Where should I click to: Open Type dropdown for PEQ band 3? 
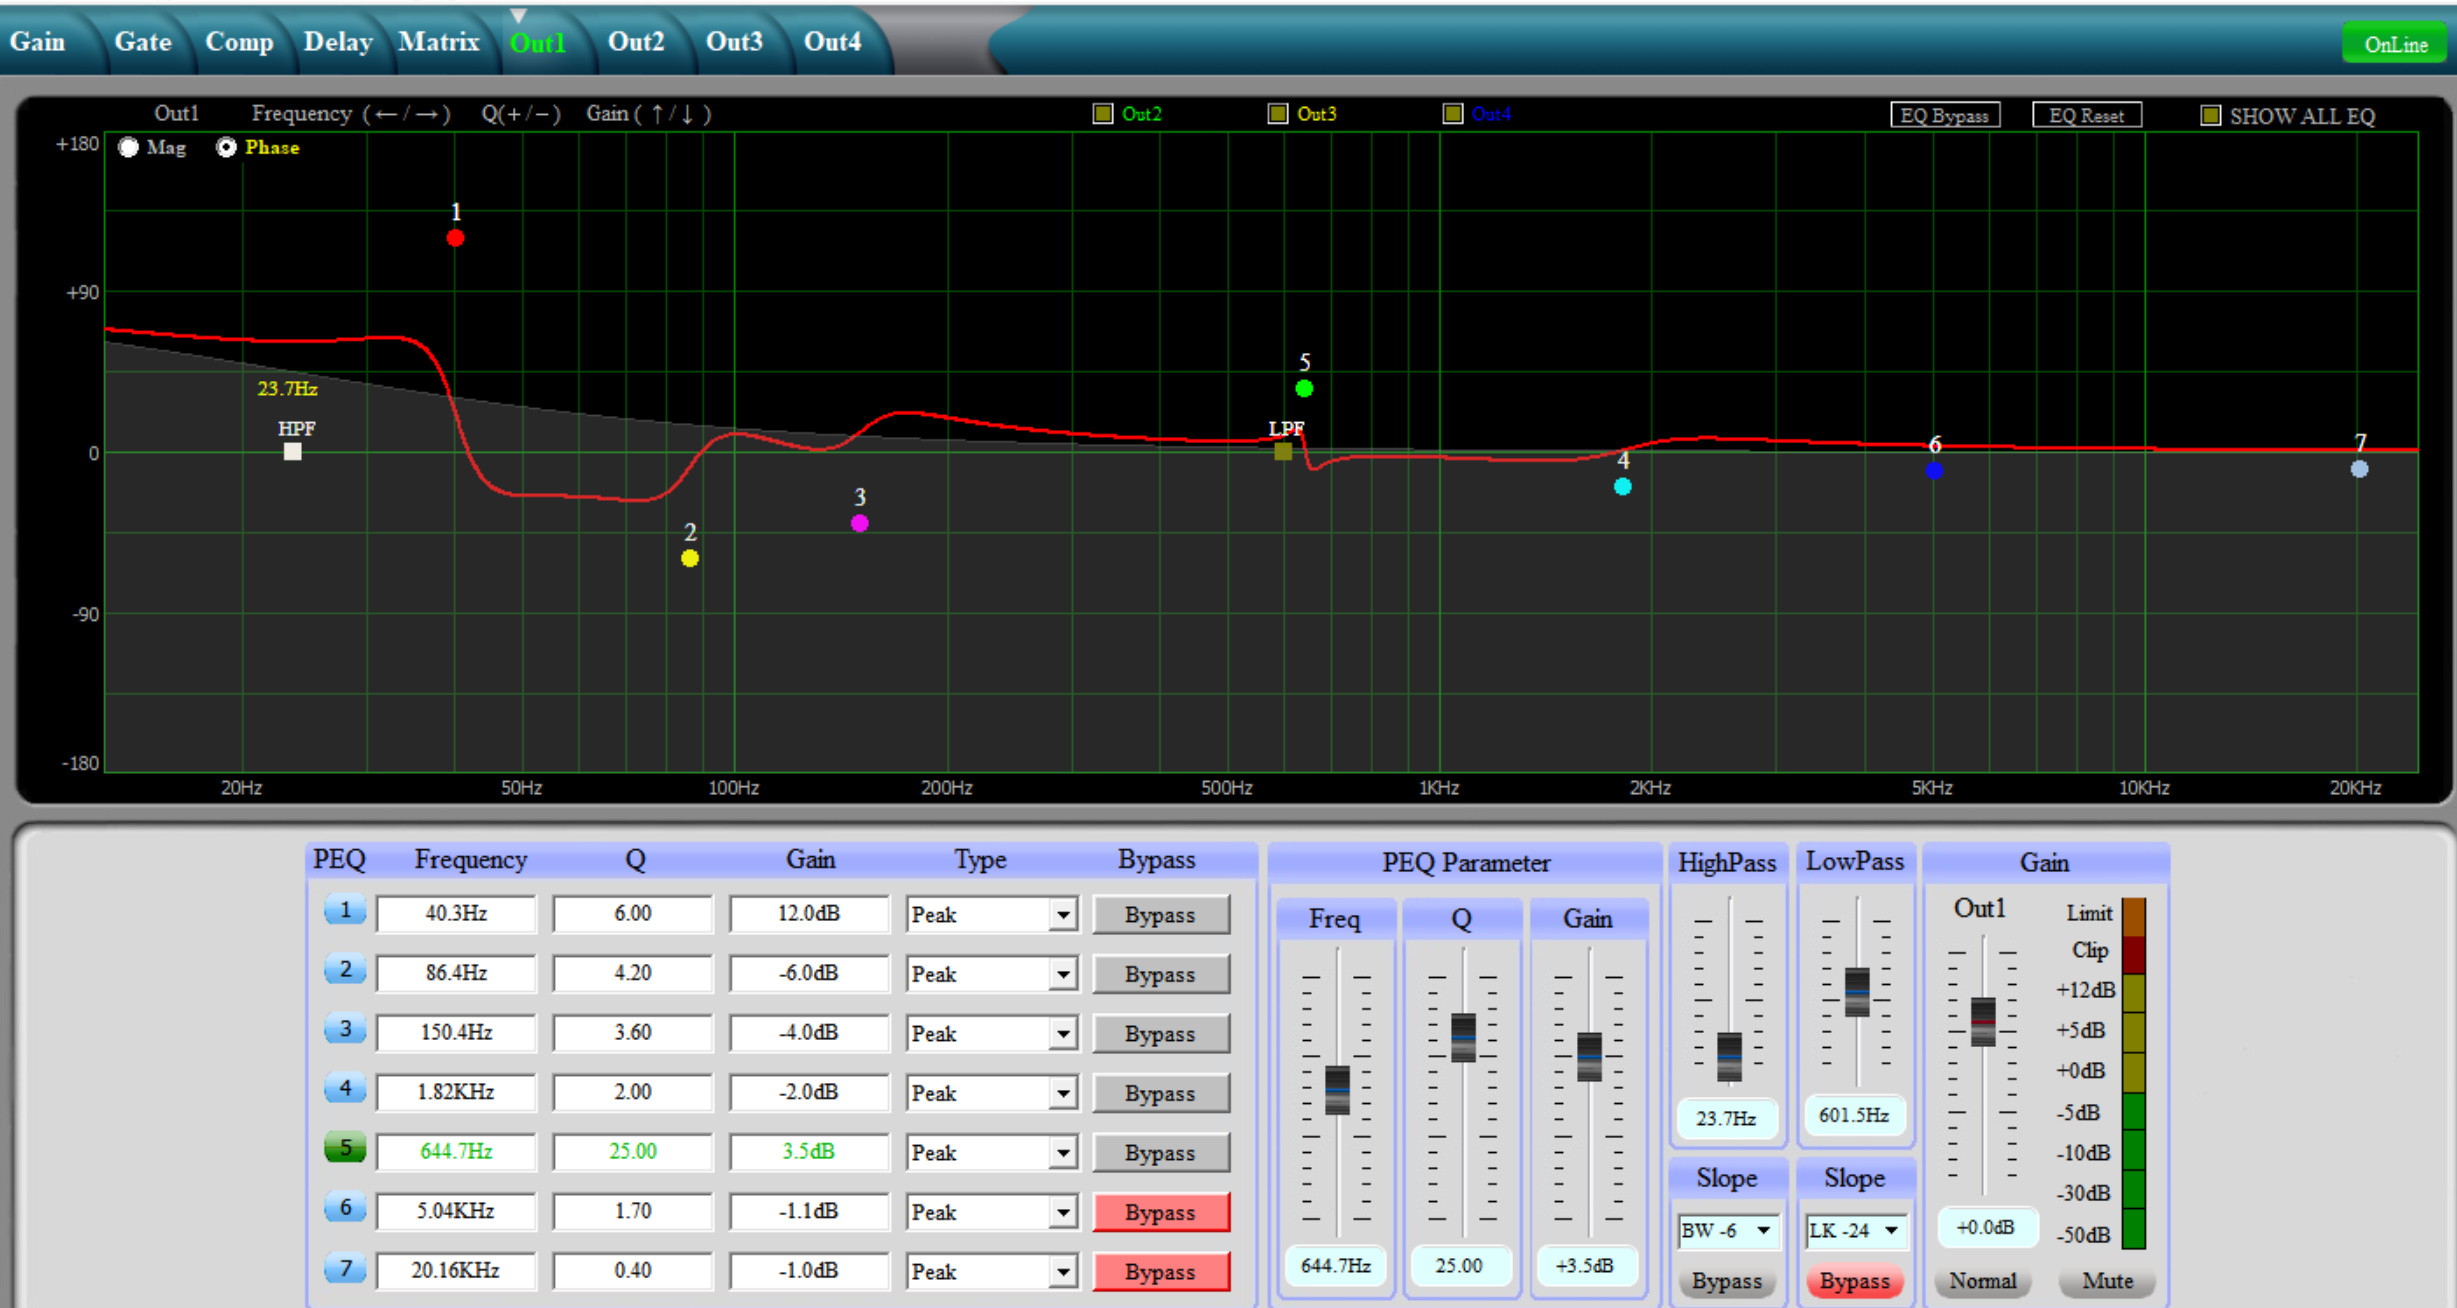[x=1062, y=1033]
